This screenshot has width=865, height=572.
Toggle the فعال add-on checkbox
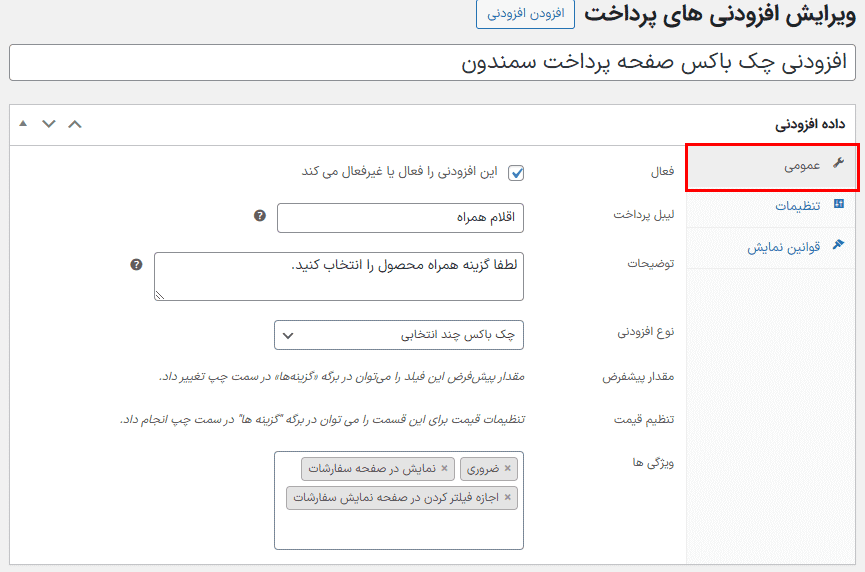click(516, 173)
